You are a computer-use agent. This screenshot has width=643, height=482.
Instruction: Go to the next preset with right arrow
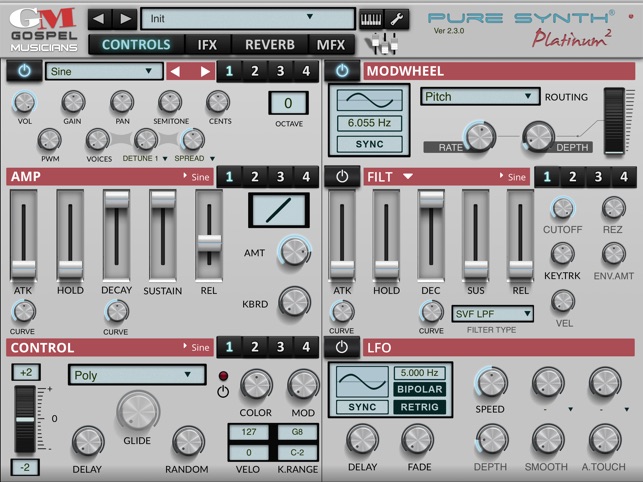(124, 19)
